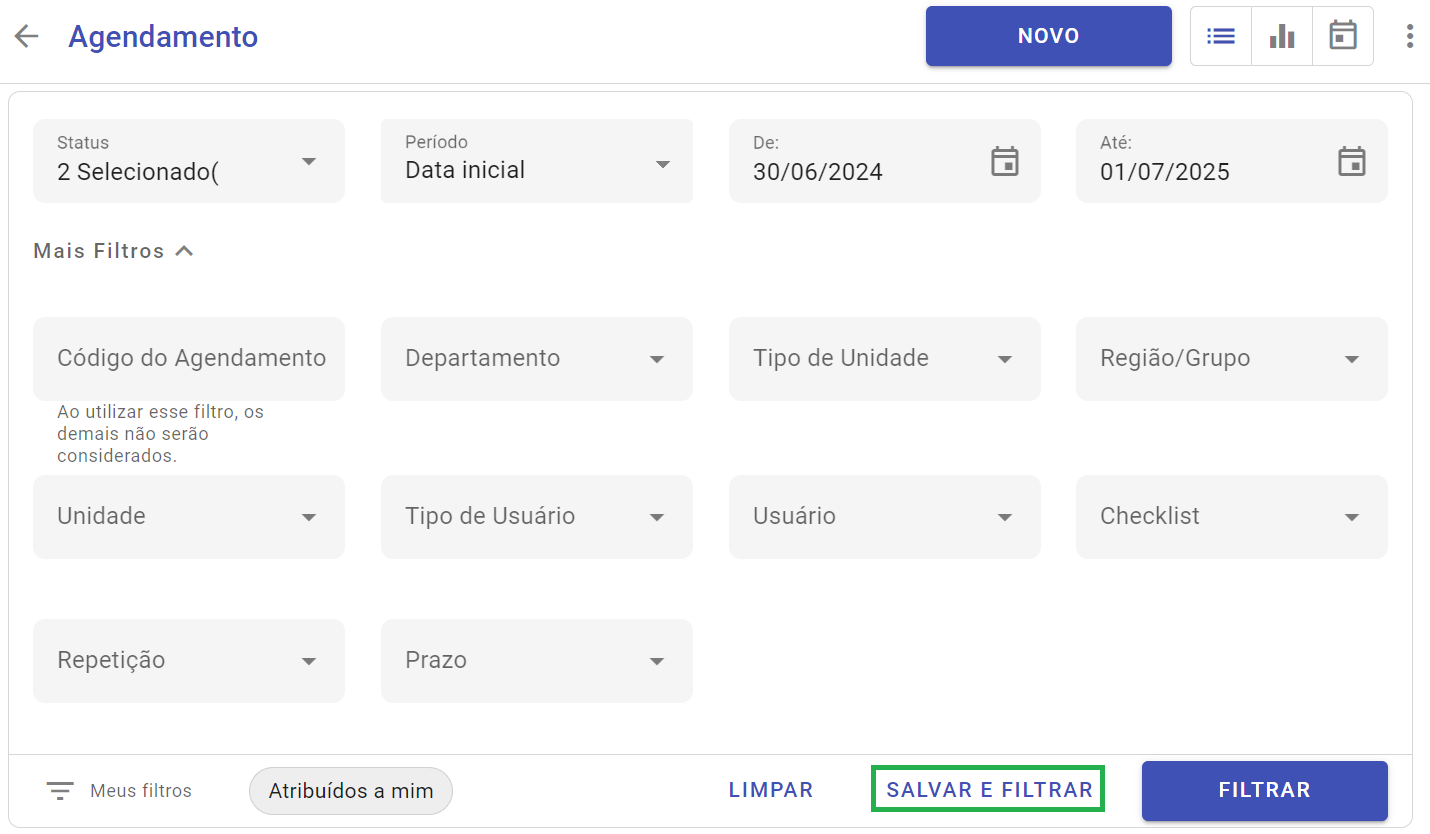
Task: Switch to list view
Action: click(1220, 35)
